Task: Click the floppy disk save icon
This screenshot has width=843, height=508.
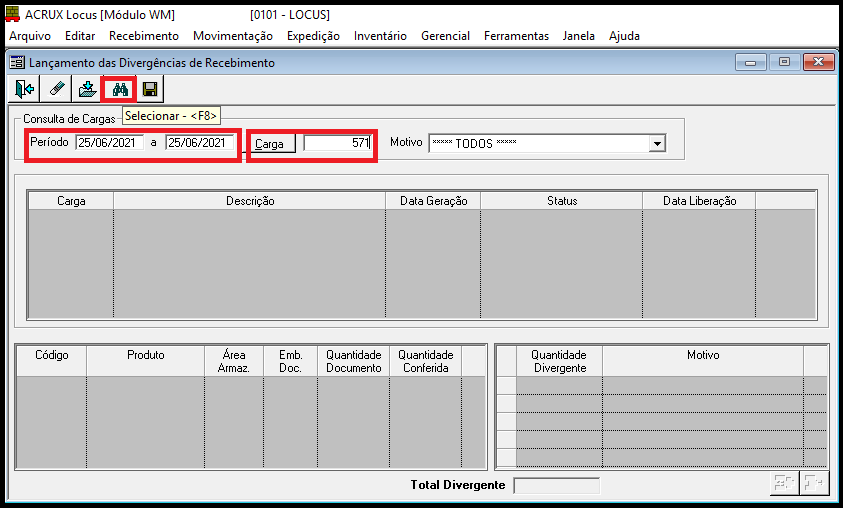Action: click(150, 90)
